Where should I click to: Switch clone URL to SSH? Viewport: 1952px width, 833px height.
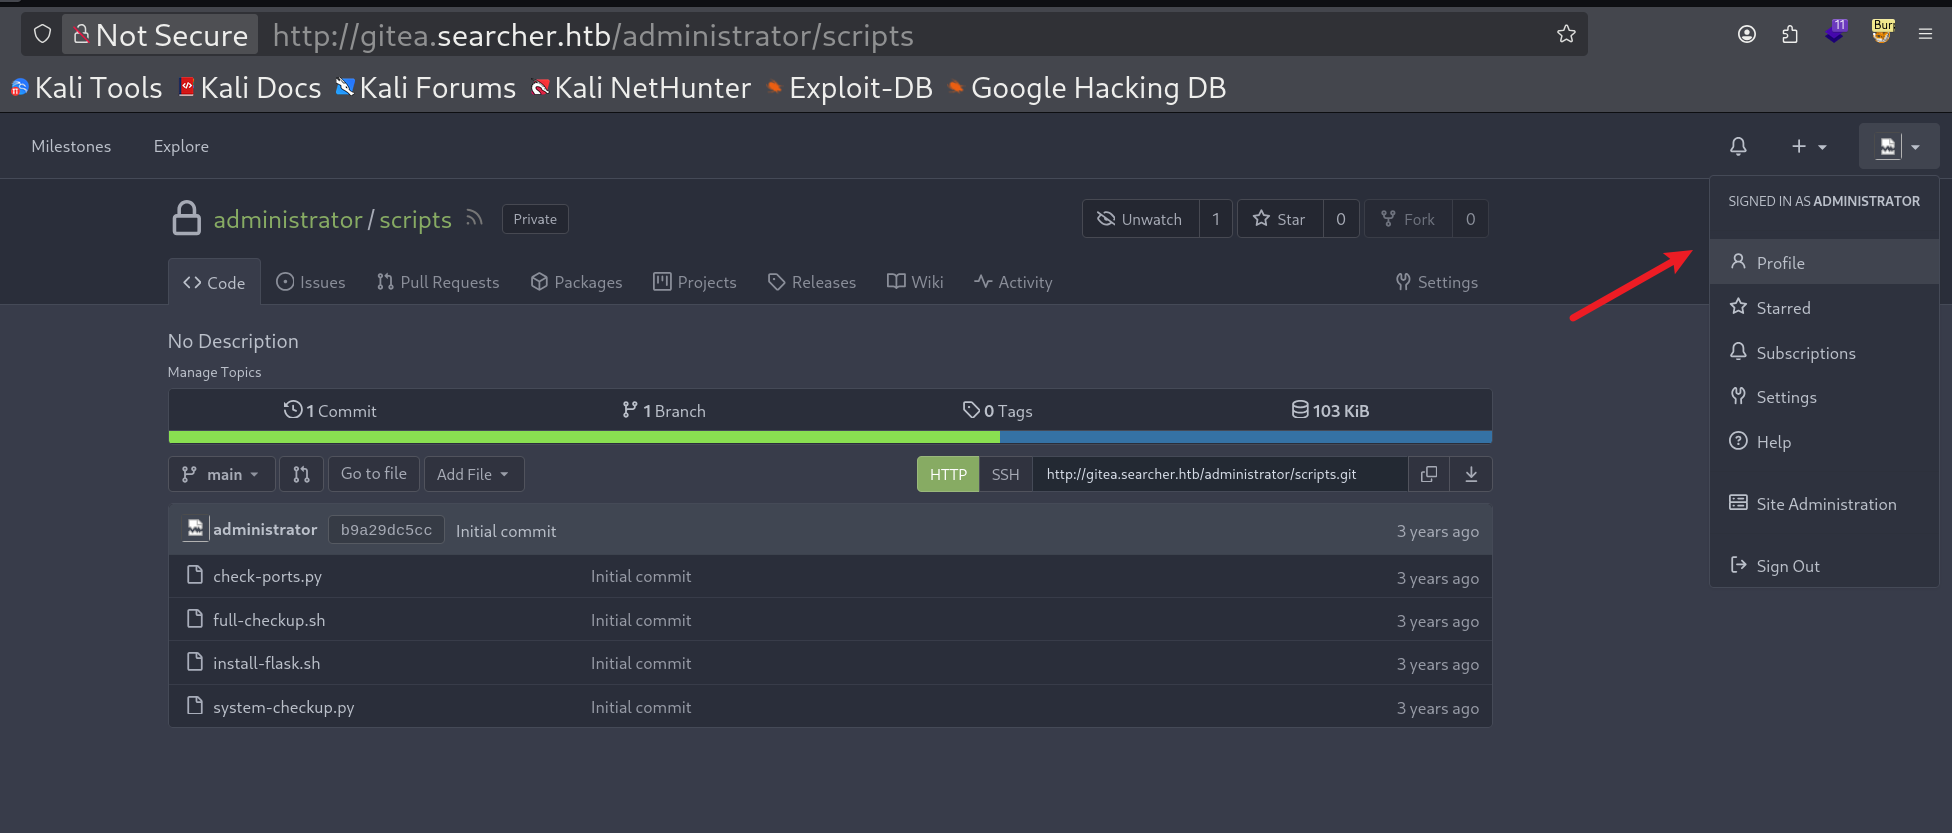tap(1005, 474)
